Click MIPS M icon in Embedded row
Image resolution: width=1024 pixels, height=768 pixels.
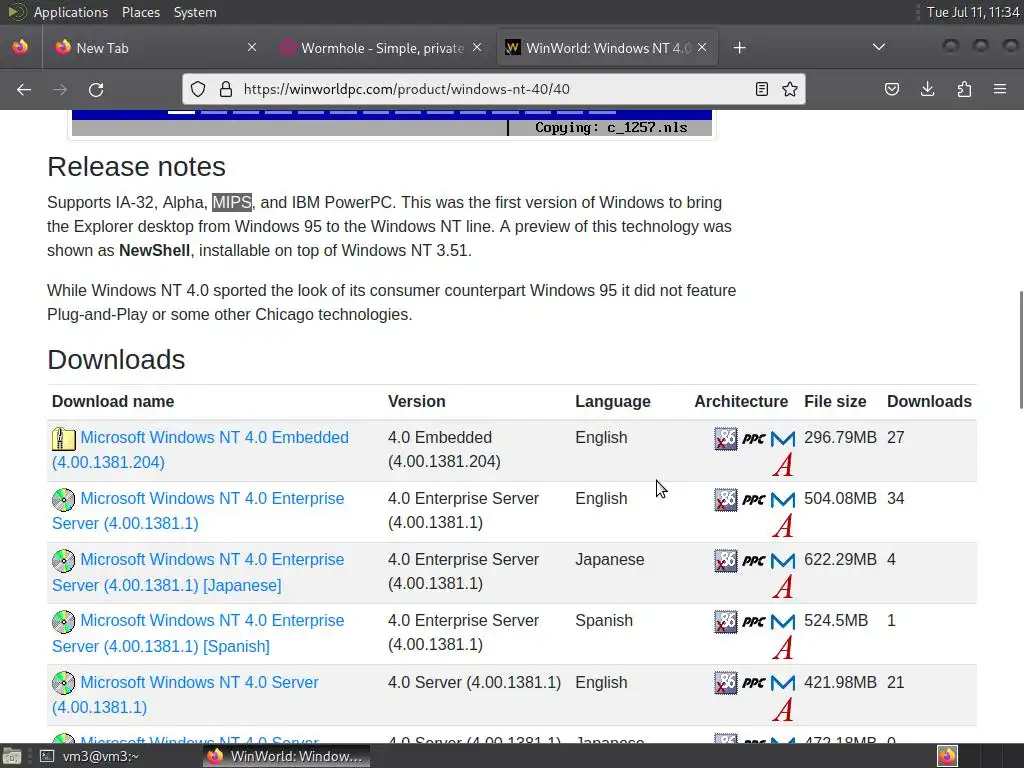(783, 439)
